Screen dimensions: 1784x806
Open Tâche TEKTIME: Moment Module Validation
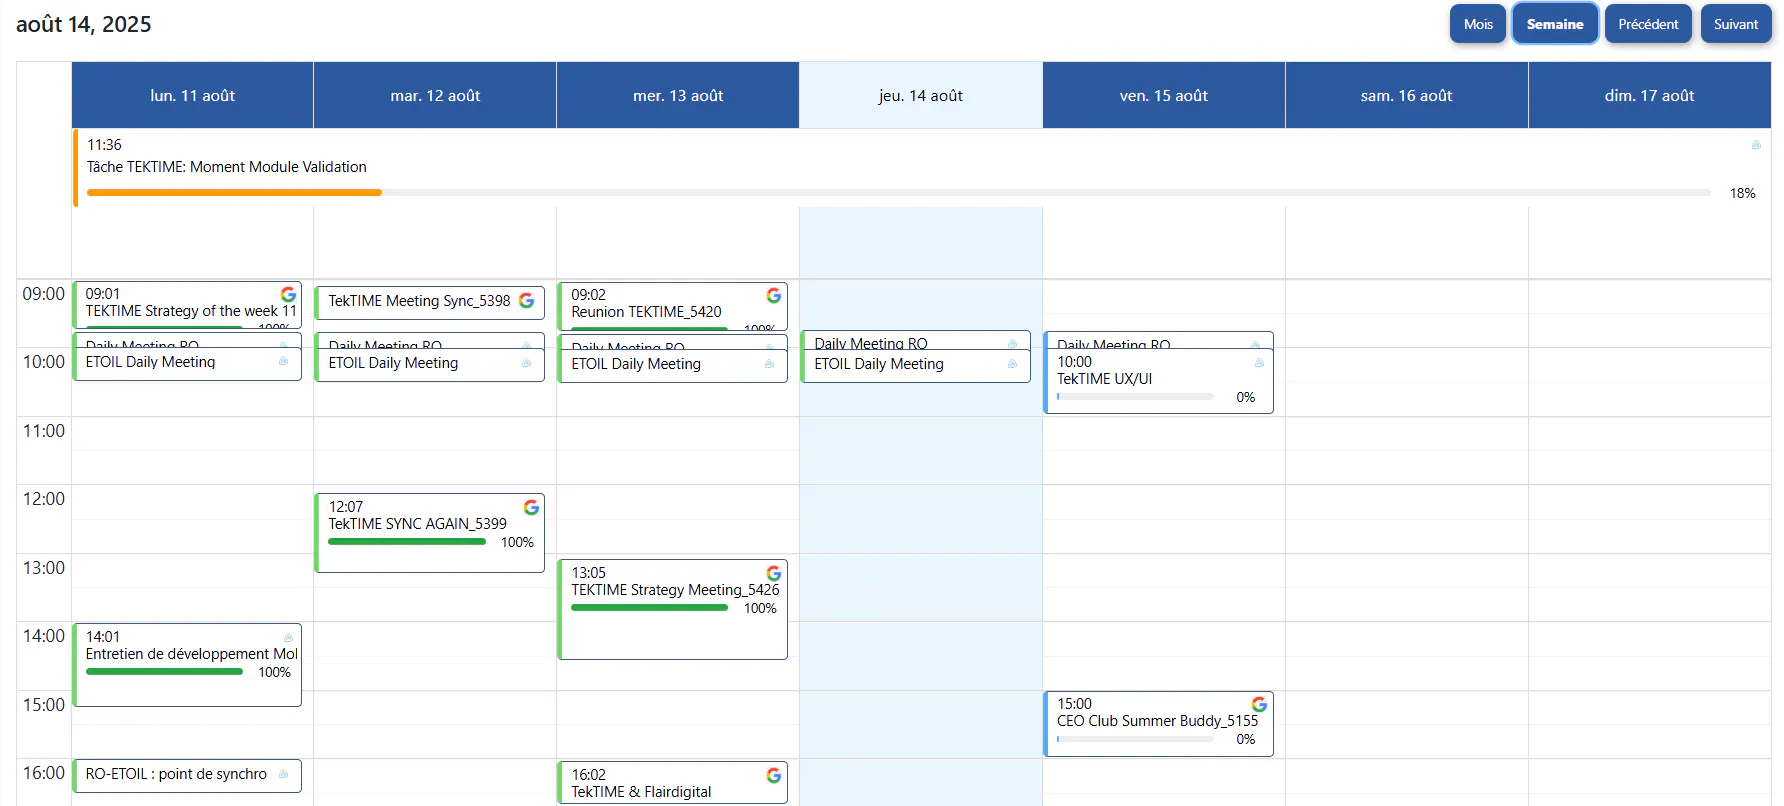pyautogui.click(x=922, y=168)
